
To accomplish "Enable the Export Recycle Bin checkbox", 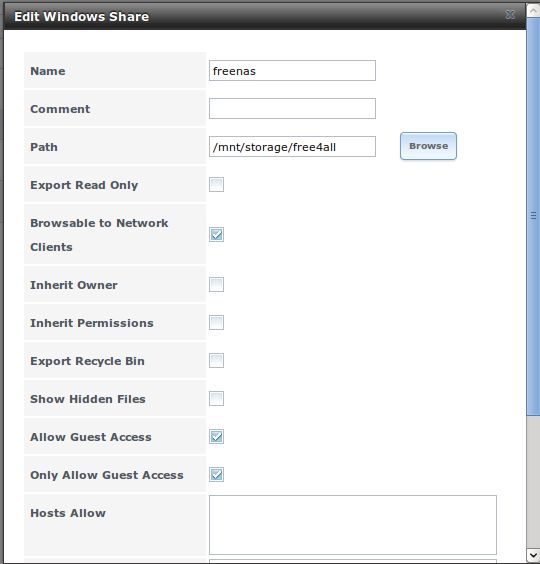I will 216,360.
